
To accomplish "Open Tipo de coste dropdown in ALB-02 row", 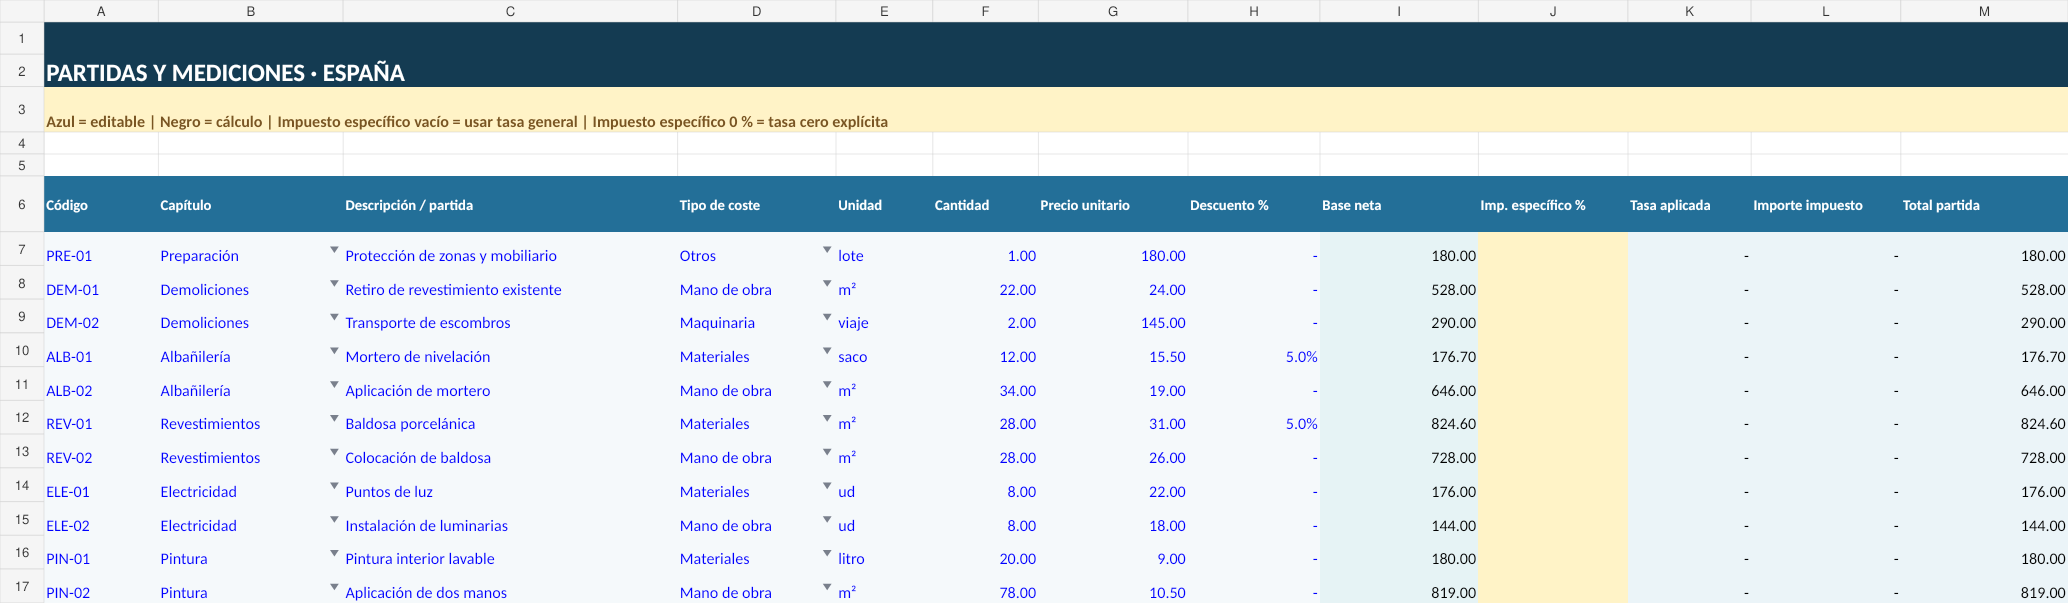I will [827, 385].
